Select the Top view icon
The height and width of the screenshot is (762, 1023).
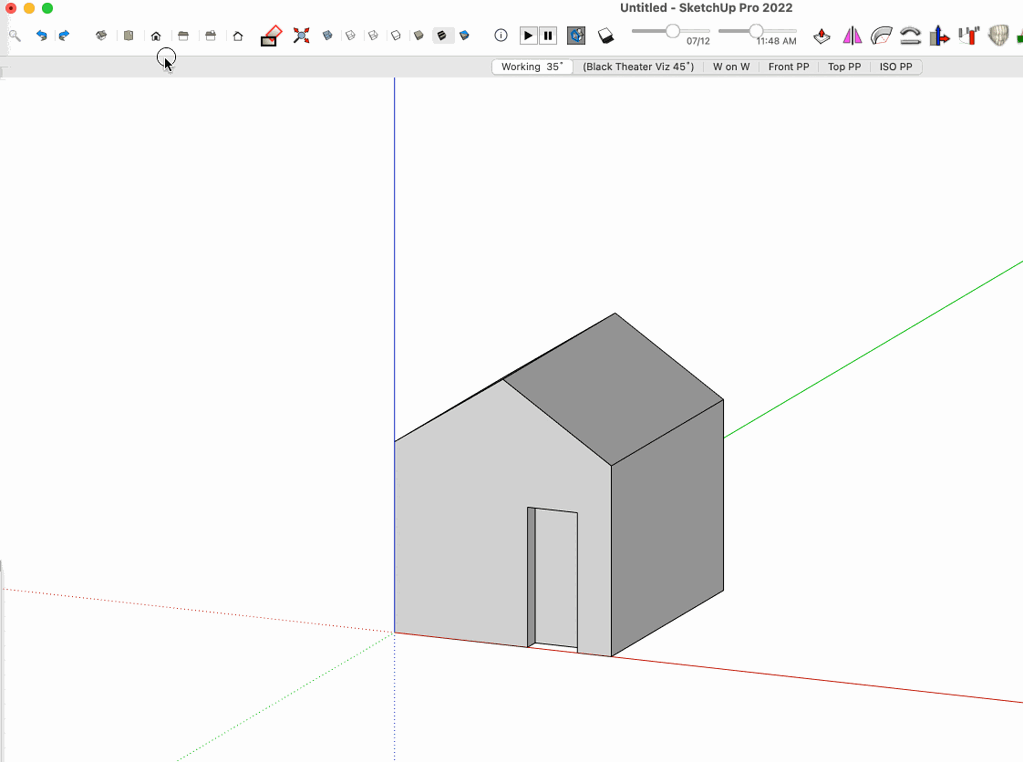[128, 36]
